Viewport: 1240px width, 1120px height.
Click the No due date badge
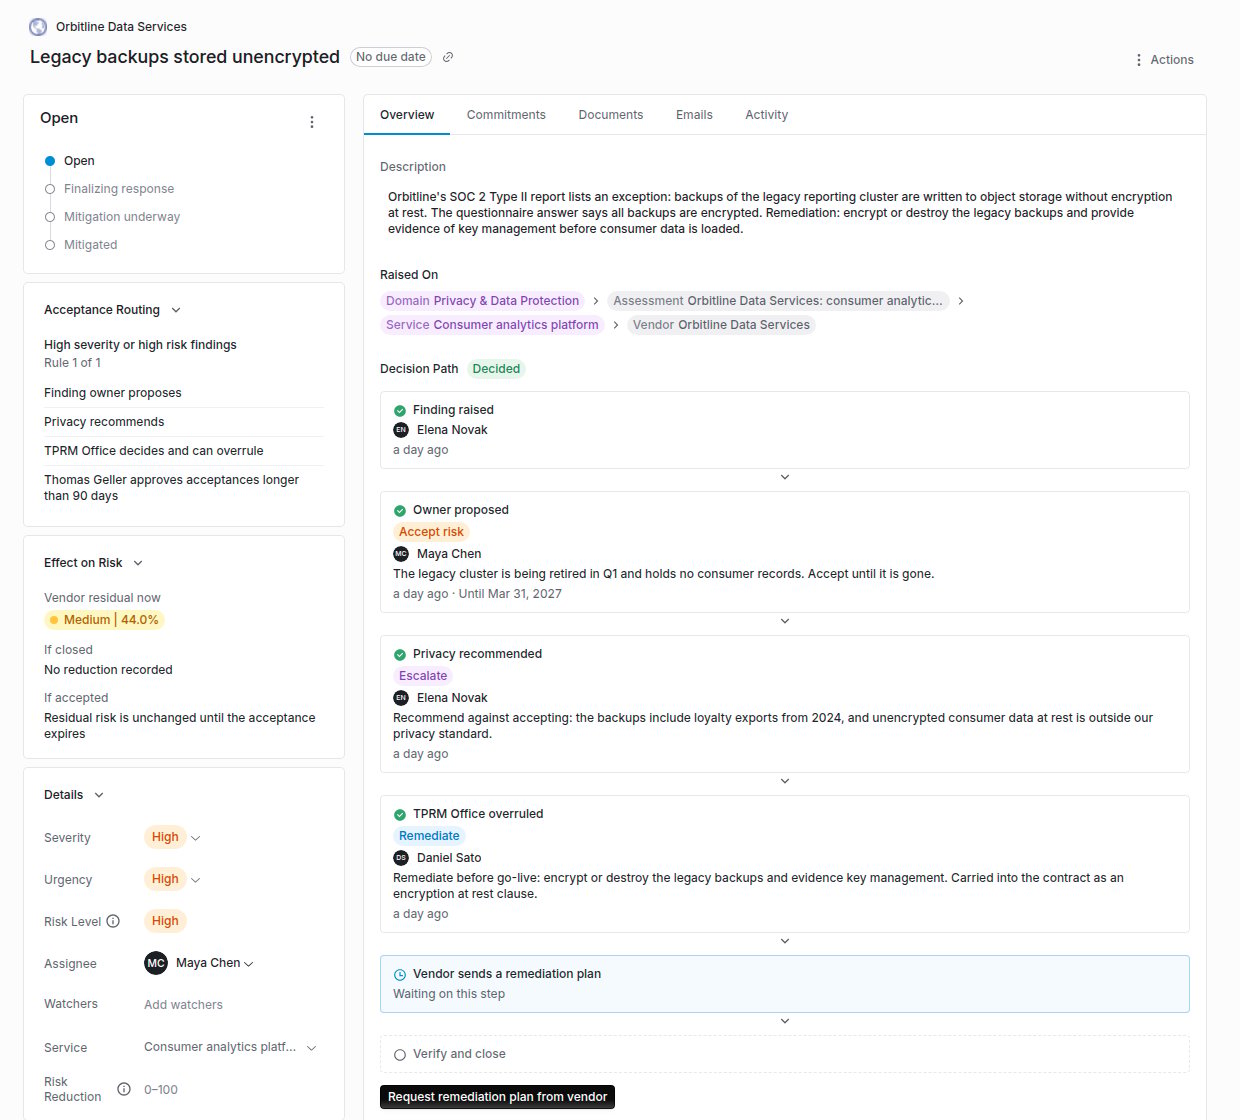[391, 57]
